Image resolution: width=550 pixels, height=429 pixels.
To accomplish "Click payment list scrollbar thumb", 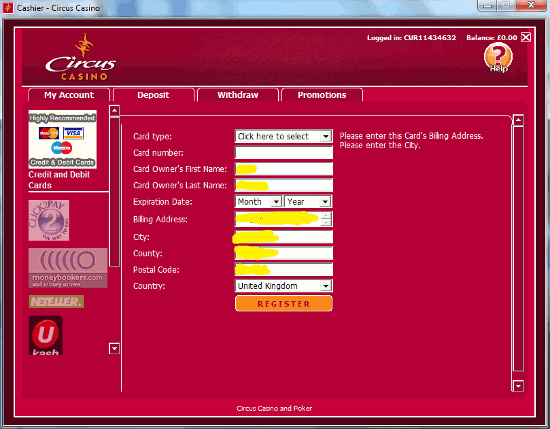I will [114, 192].
